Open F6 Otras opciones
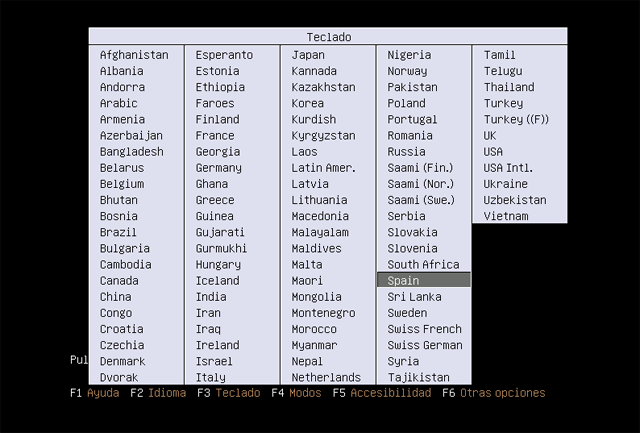Viewport: 640px width, 433px height. (493, 393)
